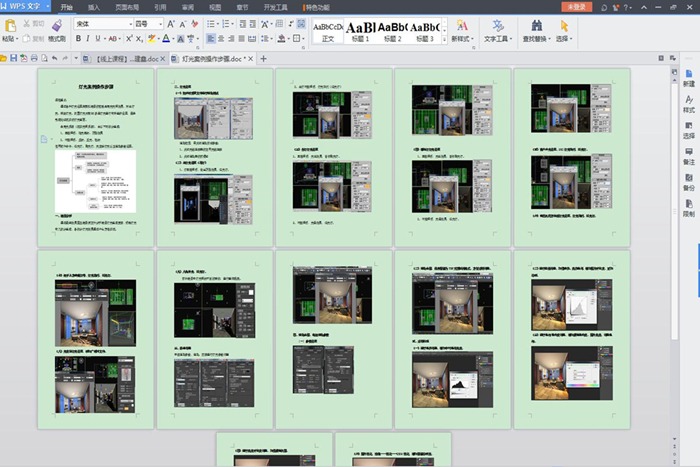The width and height of the screenshot is (700, 467).
Task: Click the binoculars 查找替换 icon
Action: [537, 25]
